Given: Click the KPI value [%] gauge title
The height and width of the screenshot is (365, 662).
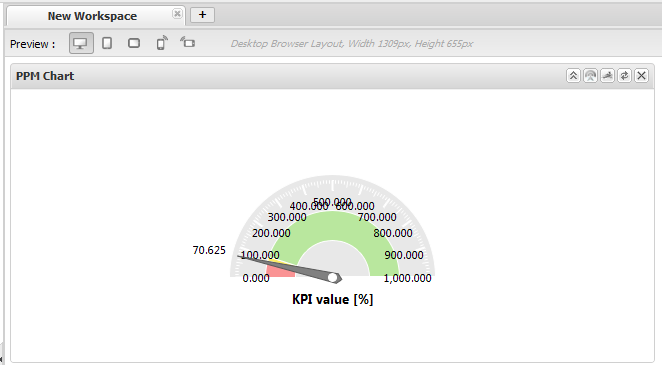Looking at the screenshot, I should click(x=333, y=300).
